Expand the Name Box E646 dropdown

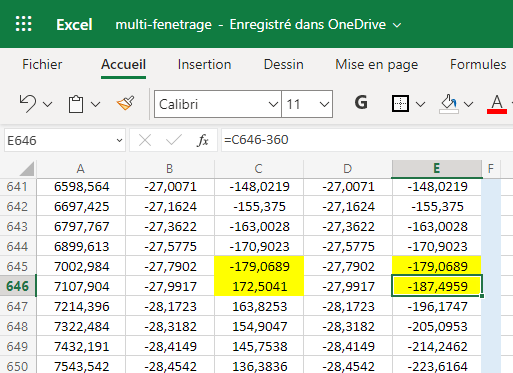[119, 140]
